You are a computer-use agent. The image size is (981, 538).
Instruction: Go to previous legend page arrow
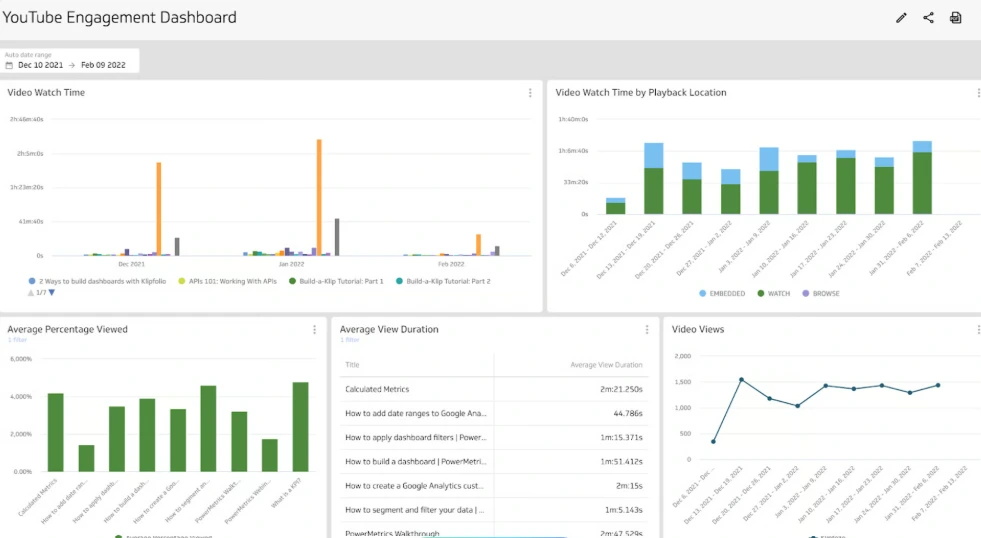31,293
